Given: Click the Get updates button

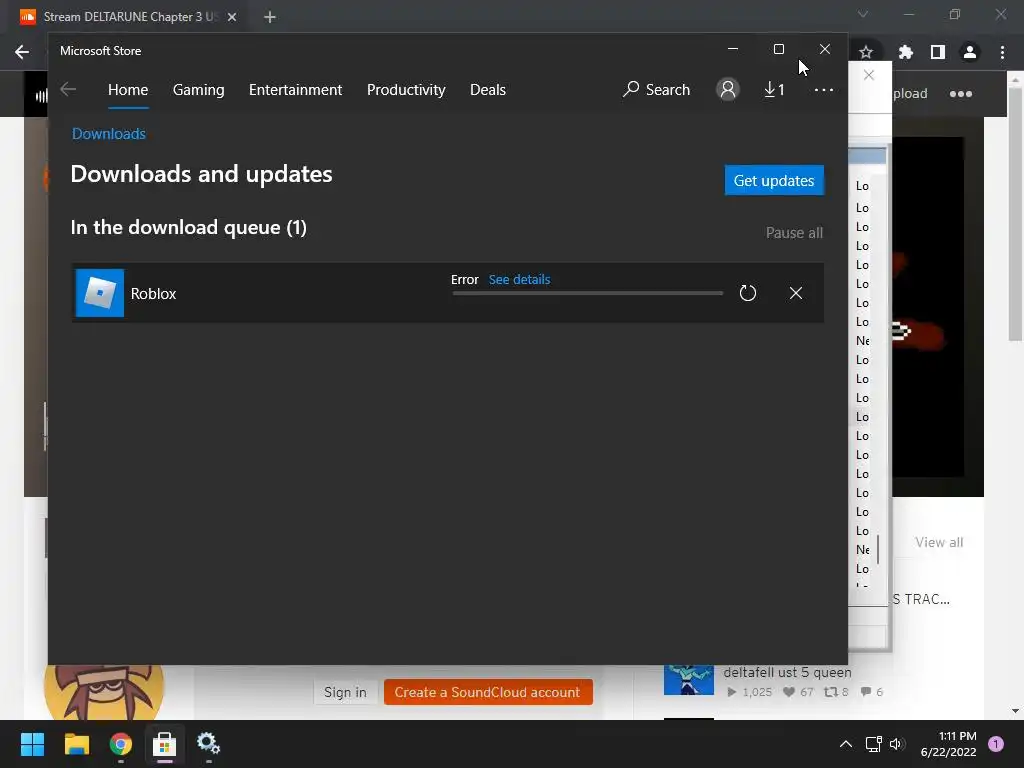Looking at the screenshot, I should pos(774,180).
